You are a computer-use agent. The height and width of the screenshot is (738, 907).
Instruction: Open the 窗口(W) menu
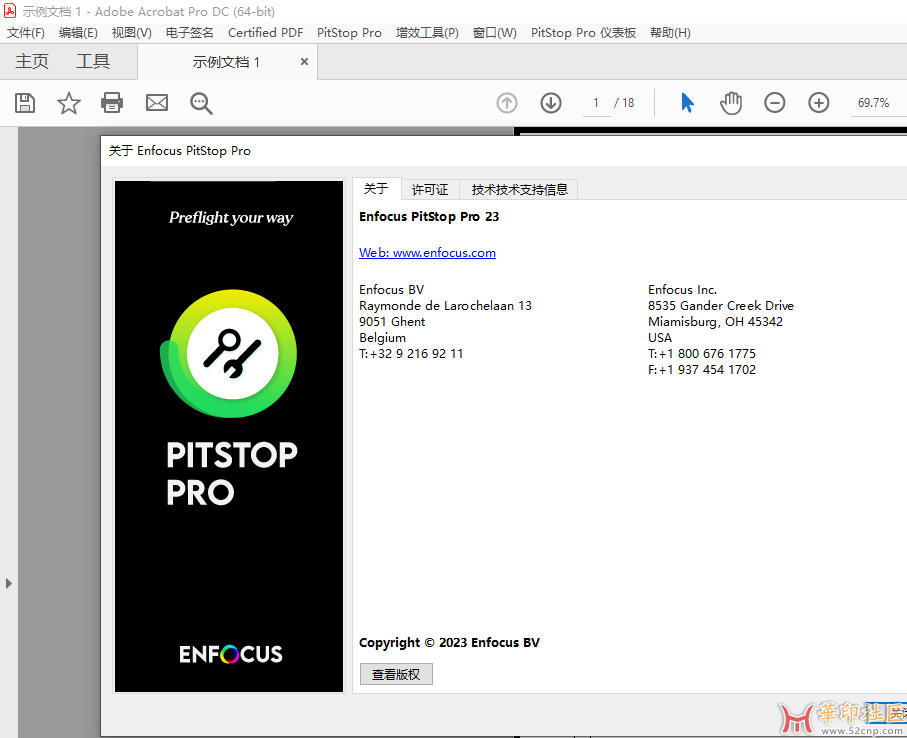point(495,33)
